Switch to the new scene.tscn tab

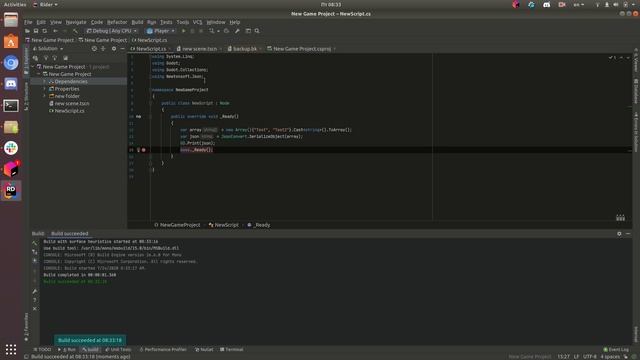tap(199, 49)
